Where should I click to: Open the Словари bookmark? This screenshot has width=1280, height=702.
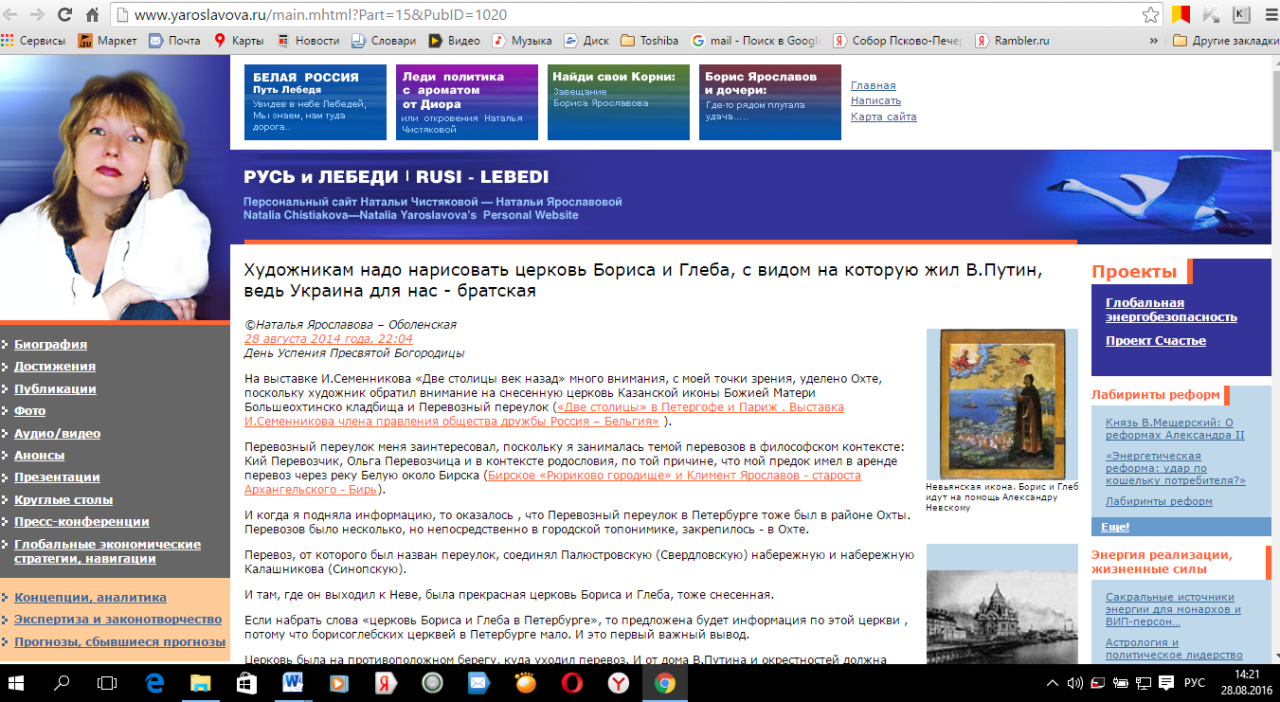click(384, 41)
